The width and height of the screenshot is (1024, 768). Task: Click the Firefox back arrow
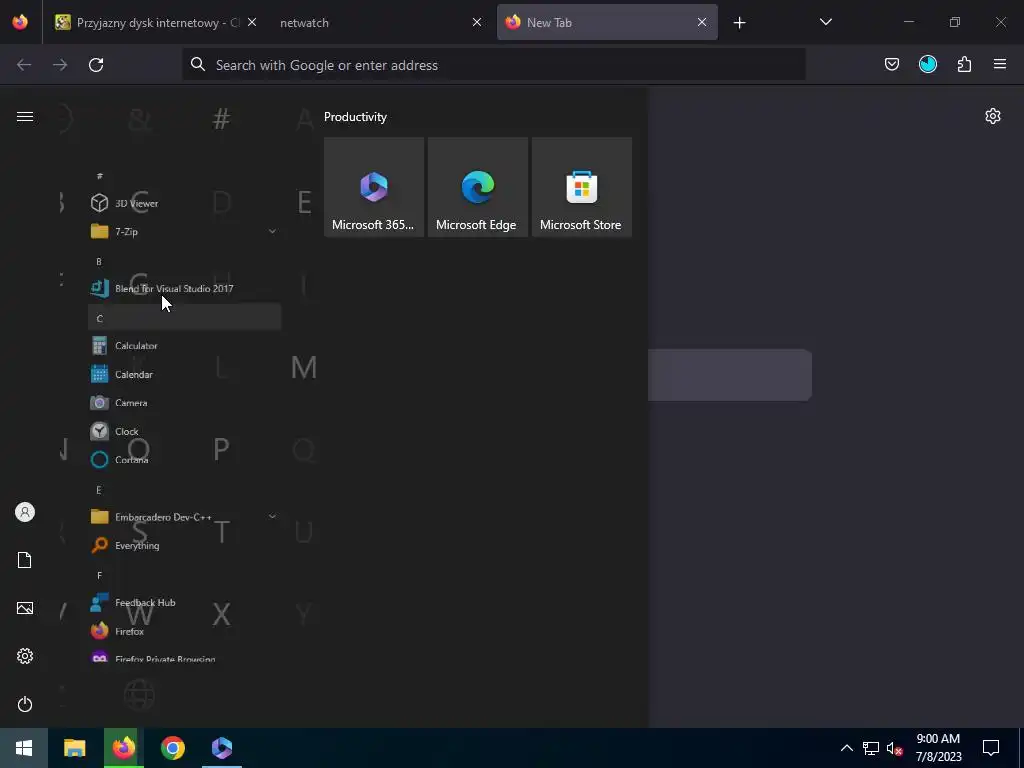pos(24,65)
